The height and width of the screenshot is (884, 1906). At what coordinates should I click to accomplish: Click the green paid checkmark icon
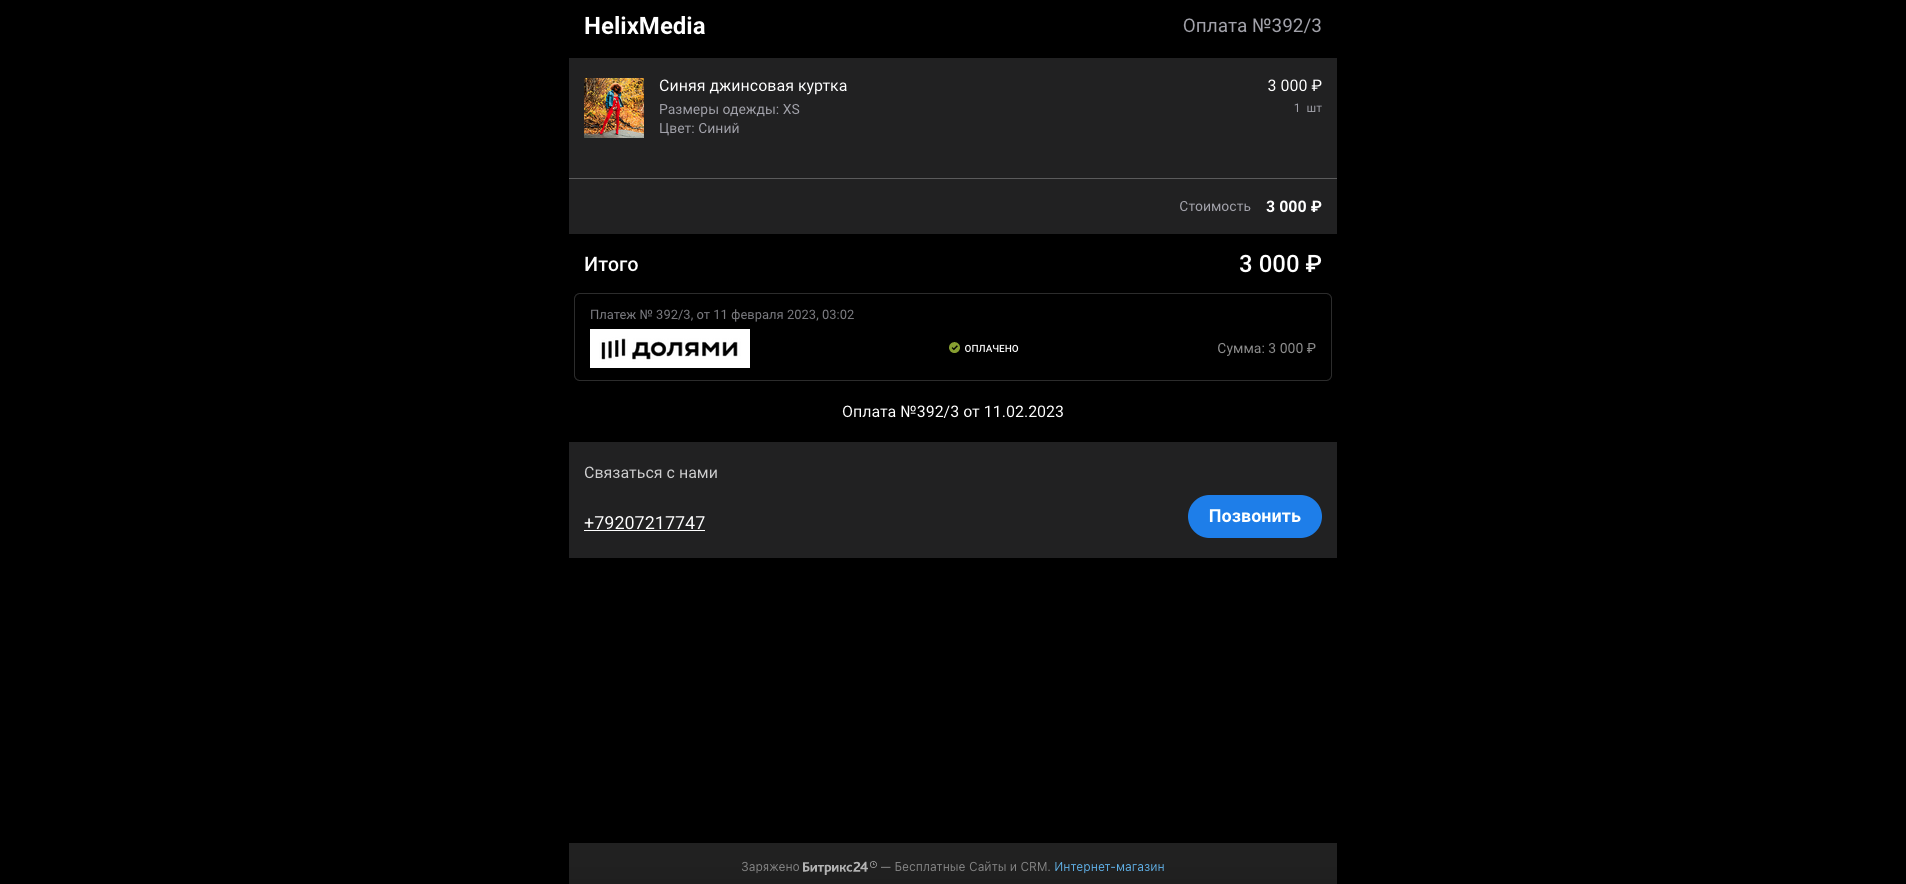tap(954, 348)
